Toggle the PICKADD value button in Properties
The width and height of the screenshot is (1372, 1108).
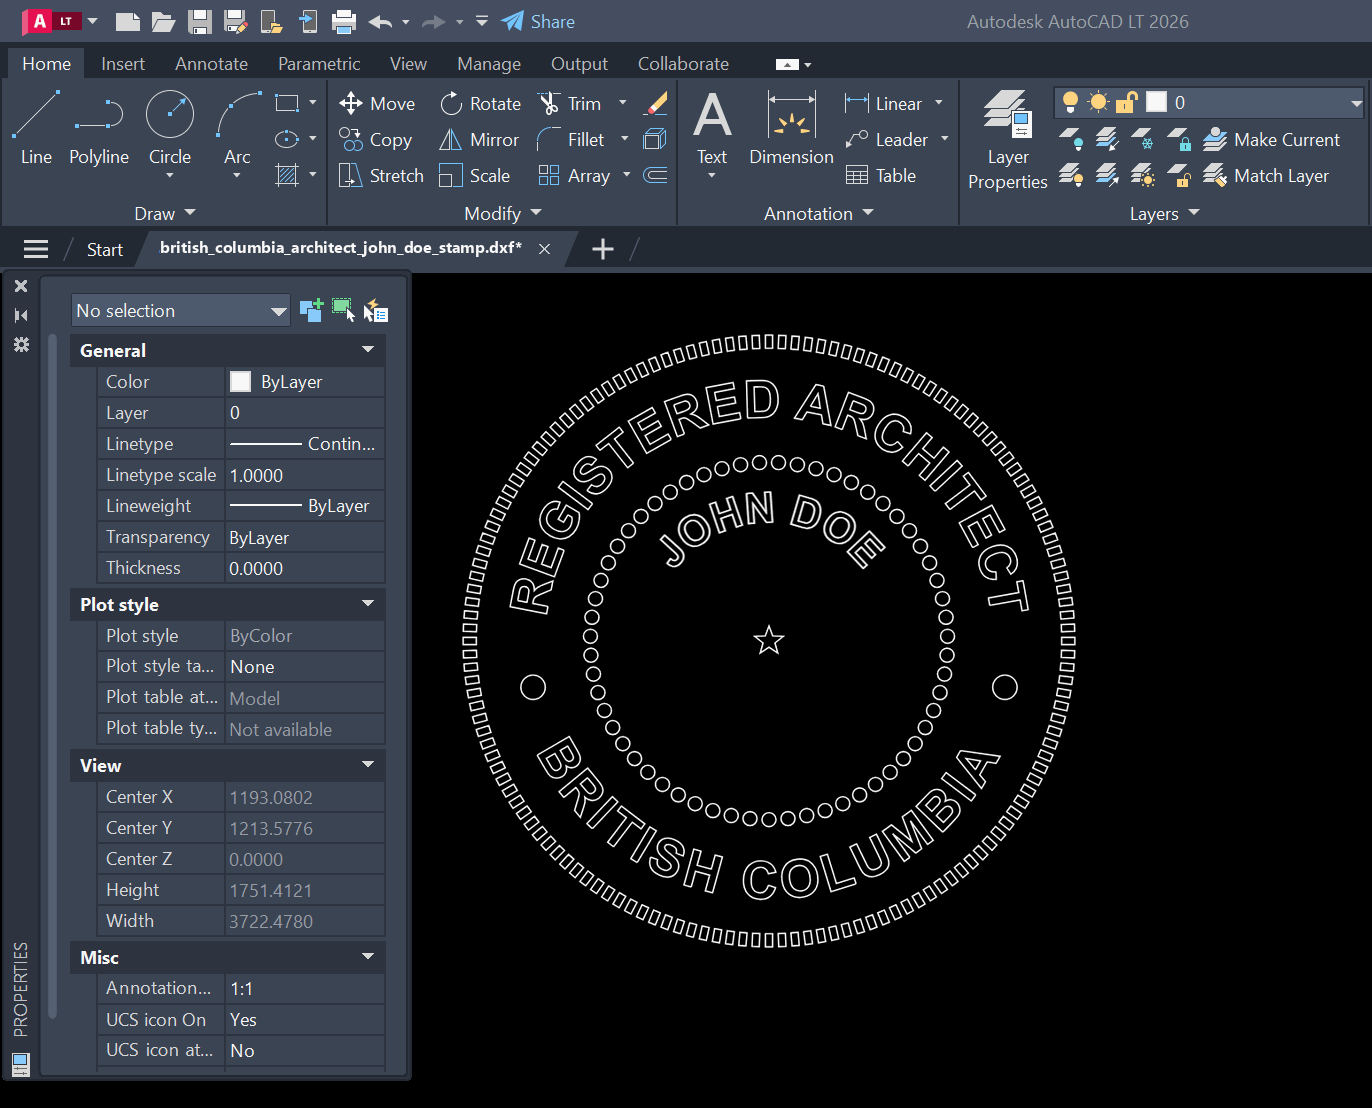pyautogui.click(x=311, y=311)
